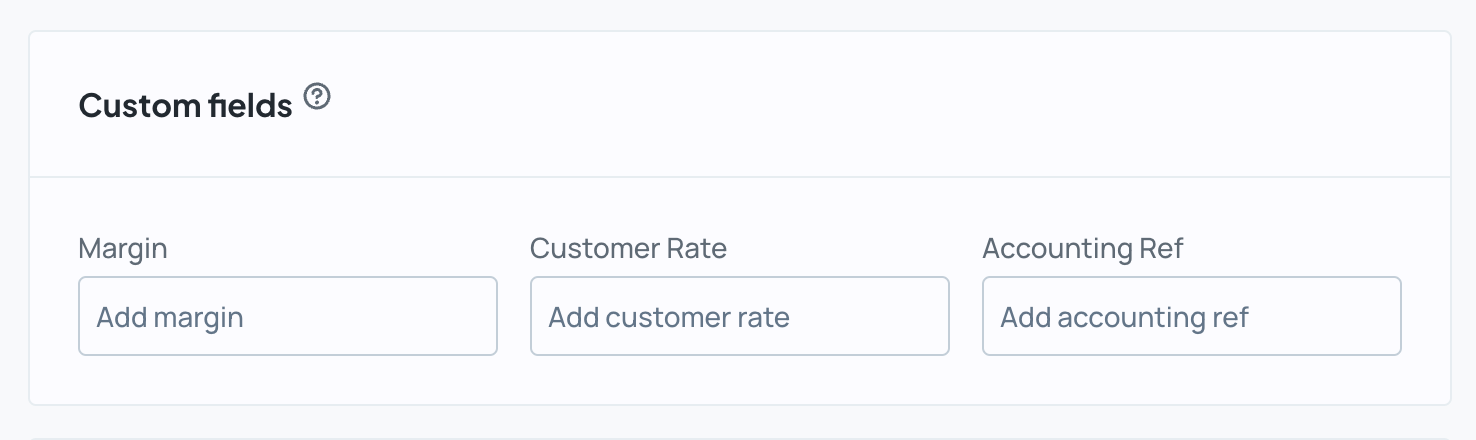Image resolution: width=1476 pixels, height=440 pixels.
Task: Click the Accounting Ref field label
Action: (x=1083, y=249)
